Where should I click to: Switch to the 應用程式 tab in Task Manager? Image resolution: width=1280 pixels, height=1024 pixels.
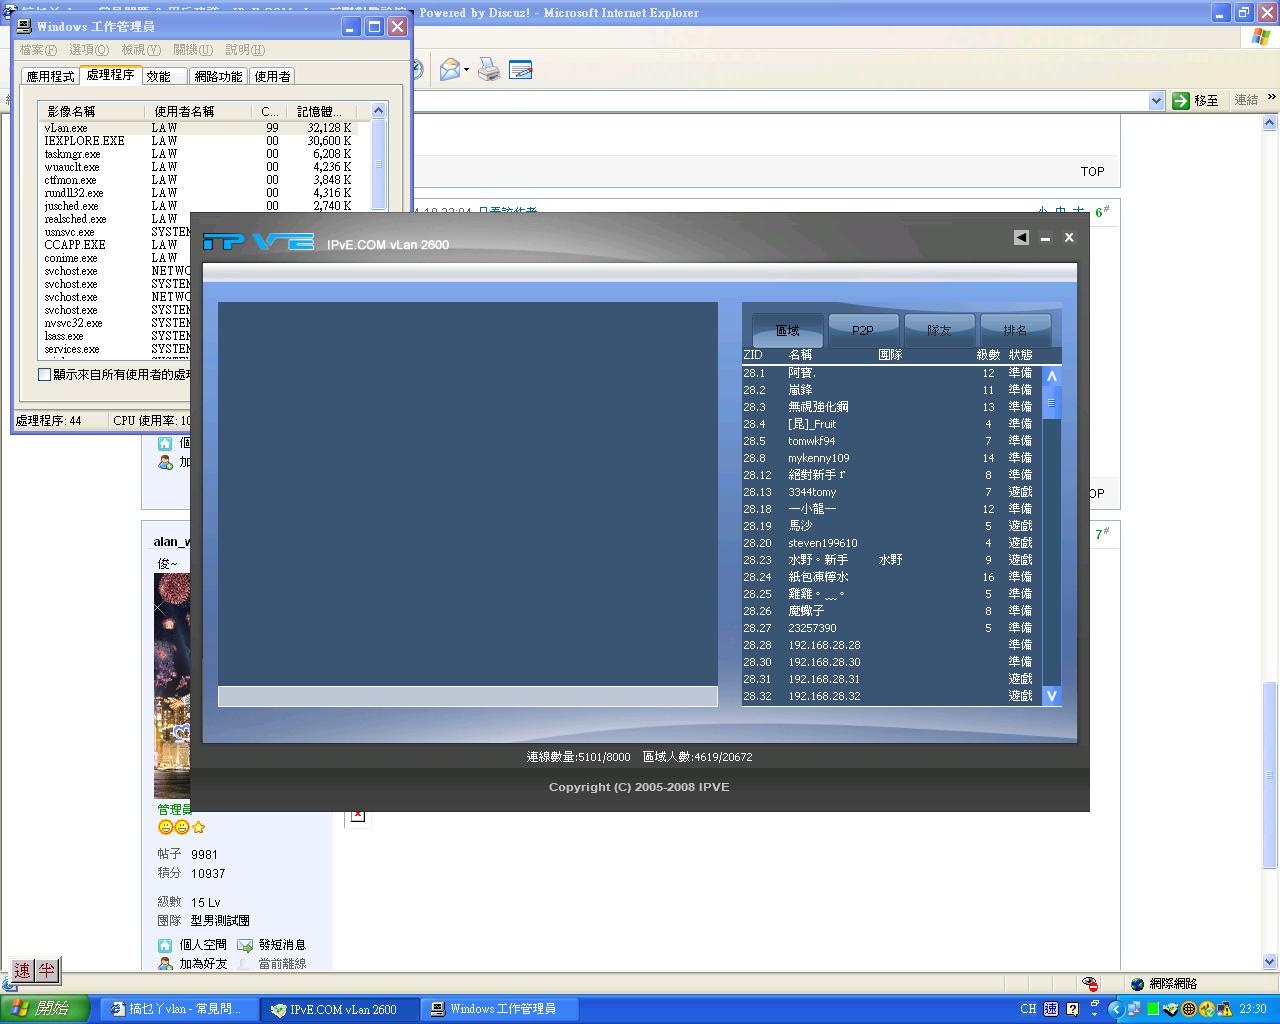click(x=50, y=76)
